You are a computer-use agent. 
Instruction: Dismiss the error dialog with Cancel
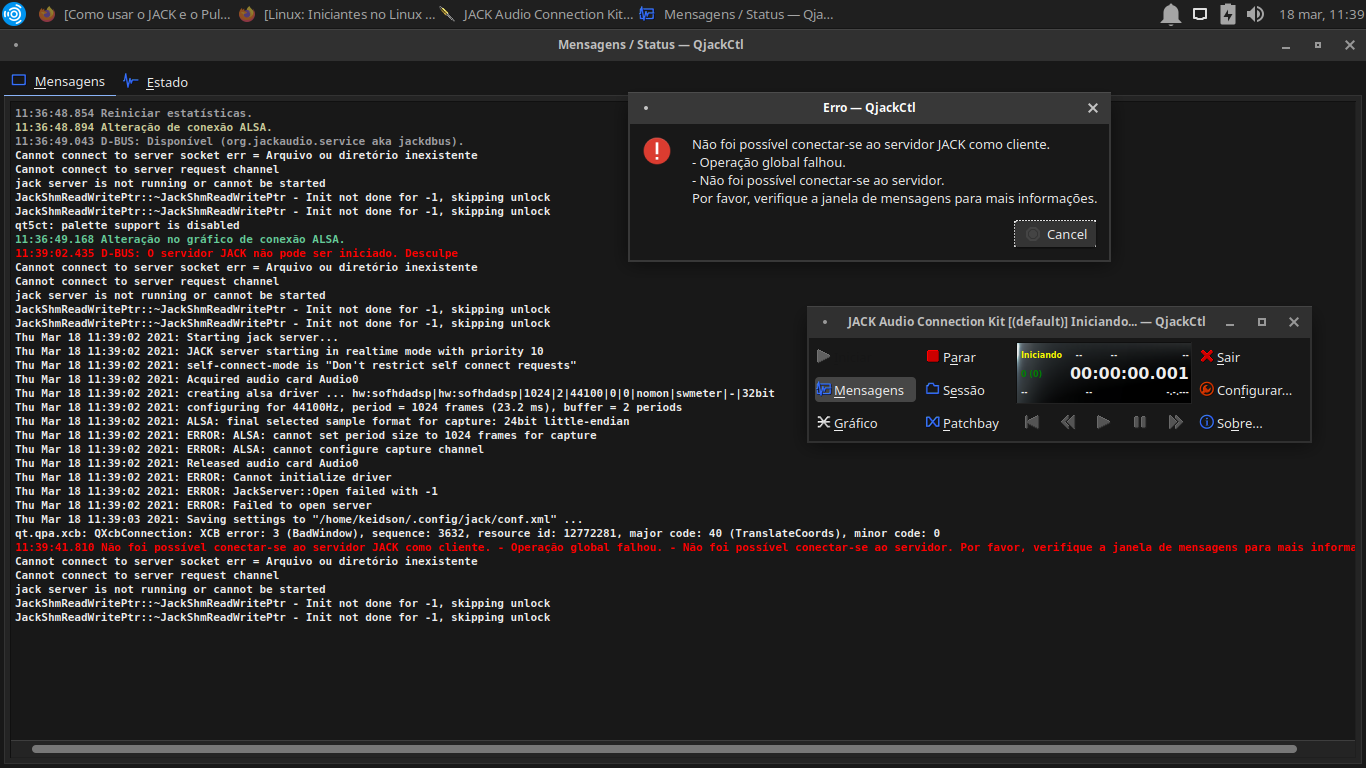(x=1055, y=234)
